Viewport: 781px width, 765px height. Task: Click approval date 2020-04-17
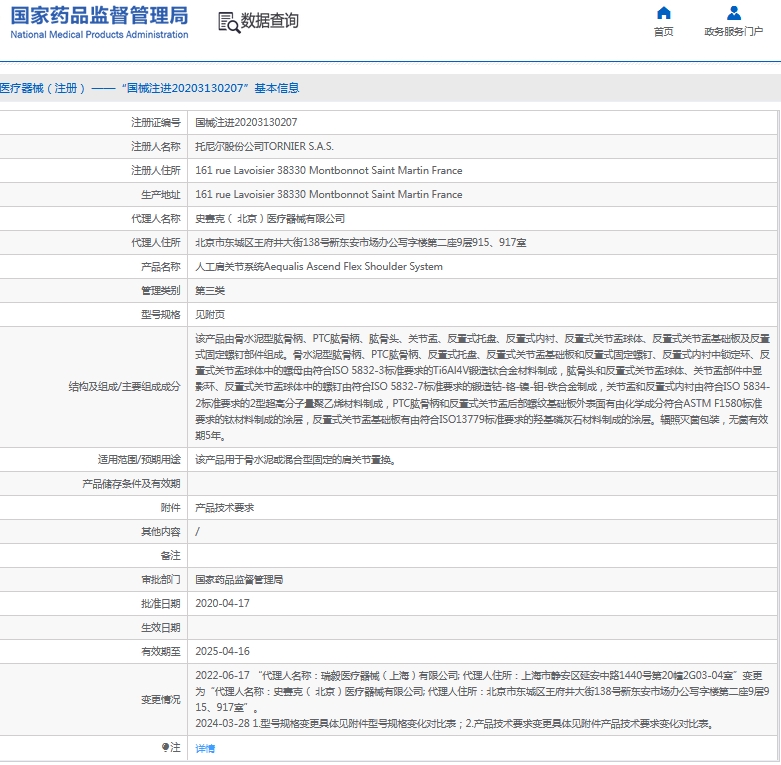222,604
